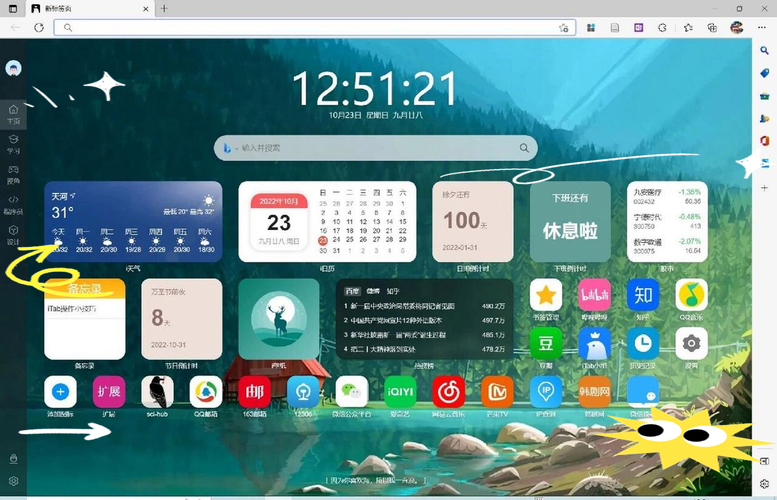Screen dimensions: 777x500
Task: Open the first trending news headline
Action: [x=400, y=306]
